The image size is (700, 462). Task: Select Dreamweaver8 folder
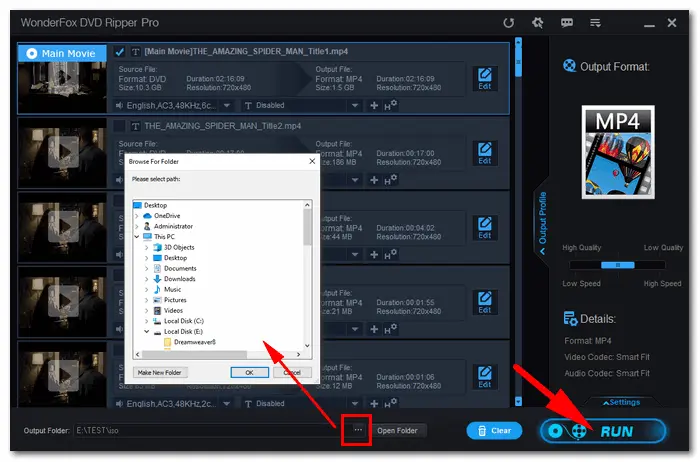coord(195,342)
